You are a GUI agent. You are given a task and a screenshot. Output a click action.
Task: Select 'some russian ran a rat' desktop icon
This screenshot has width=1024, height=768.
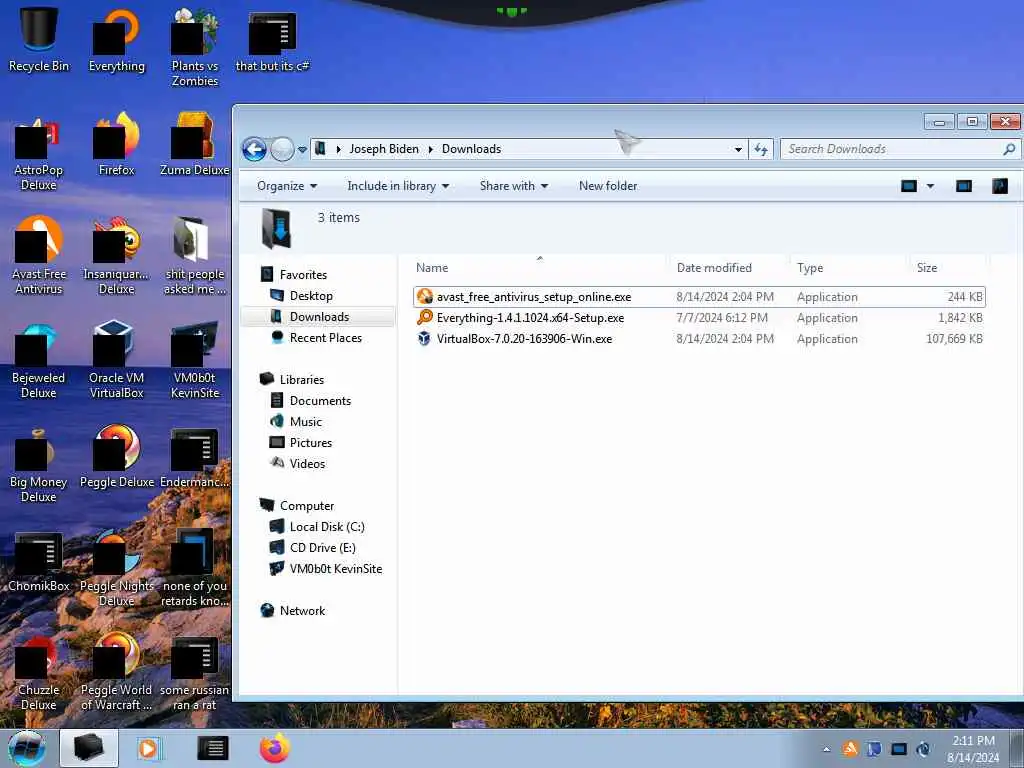(195, 671)
